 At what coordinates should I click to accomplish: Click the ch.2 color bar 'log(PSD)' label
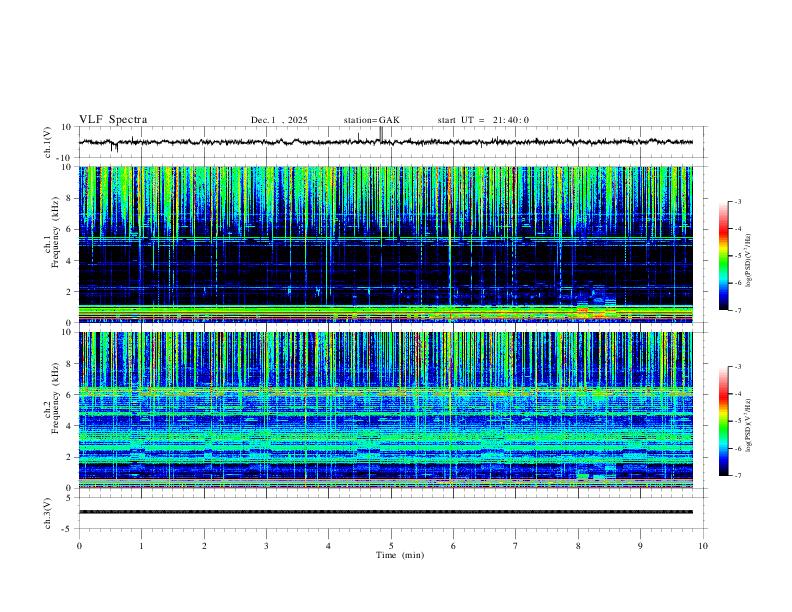(x=748, y=425)
